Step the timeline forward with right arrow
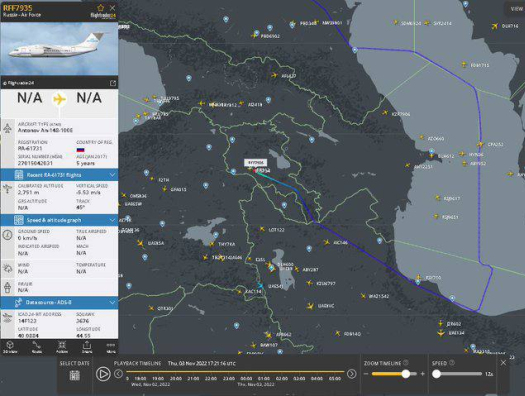The height and width of the screenshot is (396, 525). pos(351,374)
